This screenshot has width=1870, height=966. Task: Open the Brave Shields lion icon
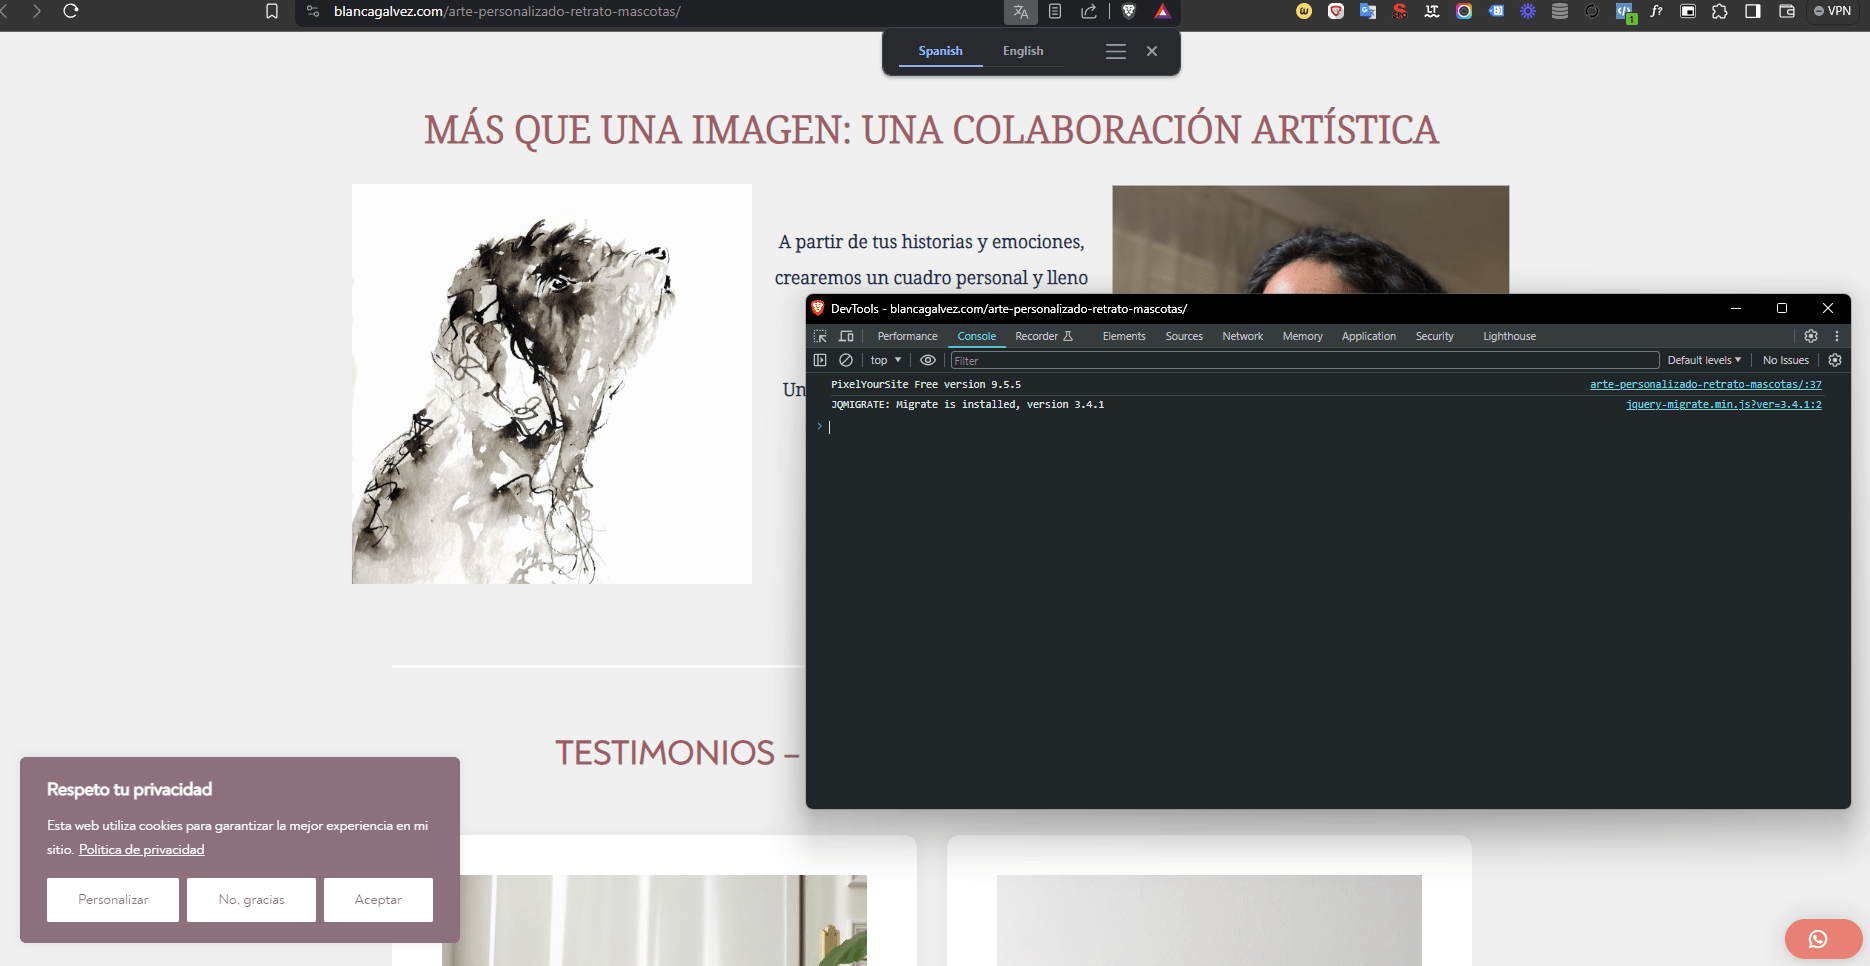pyautogui.click(x=1129, y=11)
